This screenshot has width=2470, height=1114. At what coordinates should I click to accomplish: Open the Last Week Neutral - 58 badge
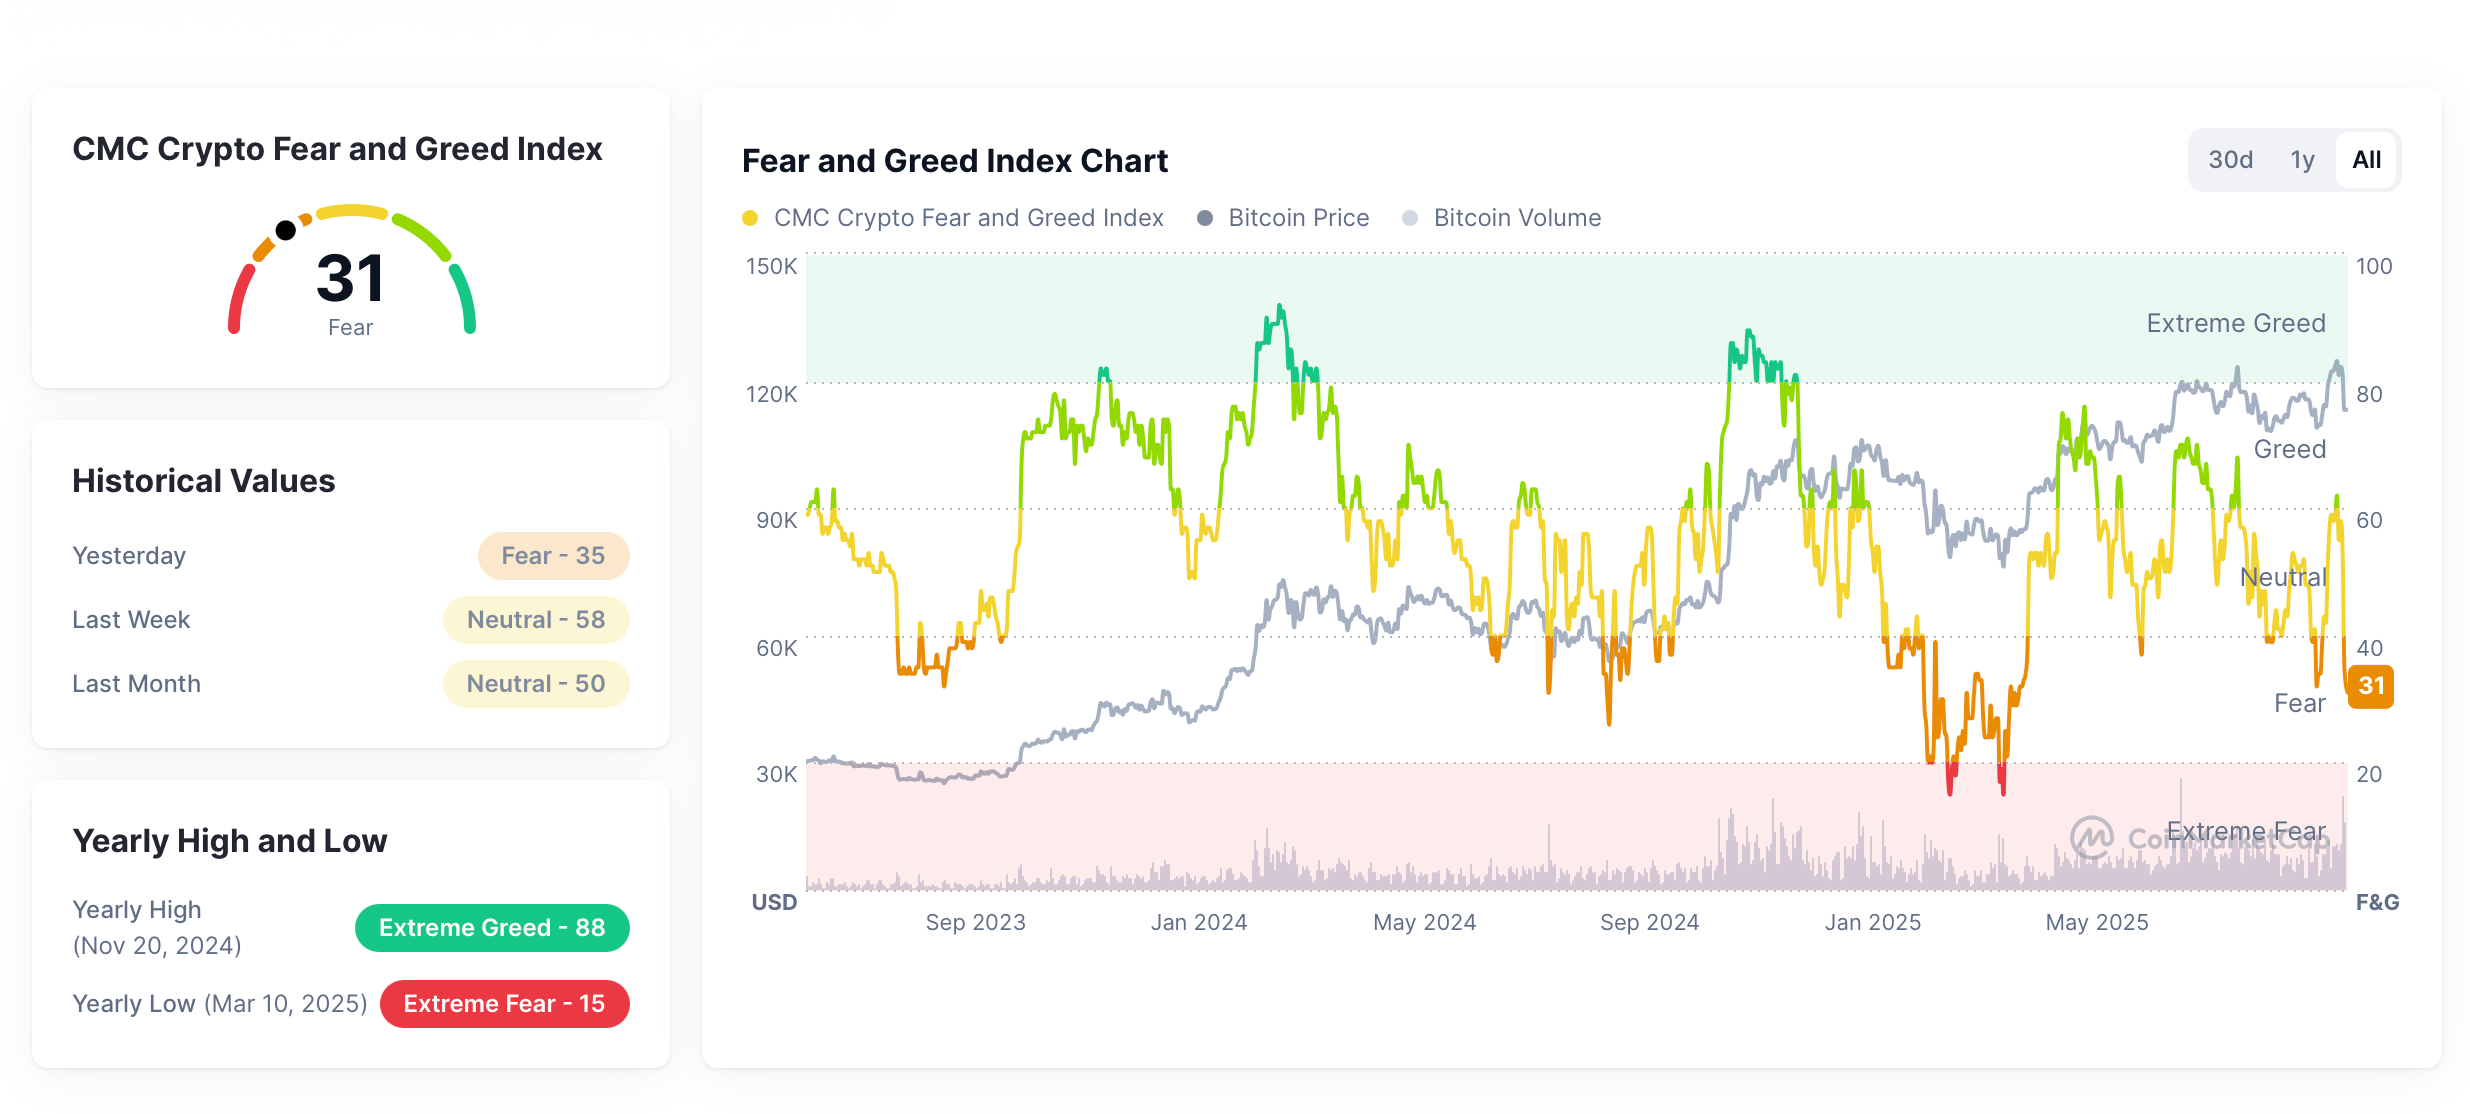(x=536, y=620)
